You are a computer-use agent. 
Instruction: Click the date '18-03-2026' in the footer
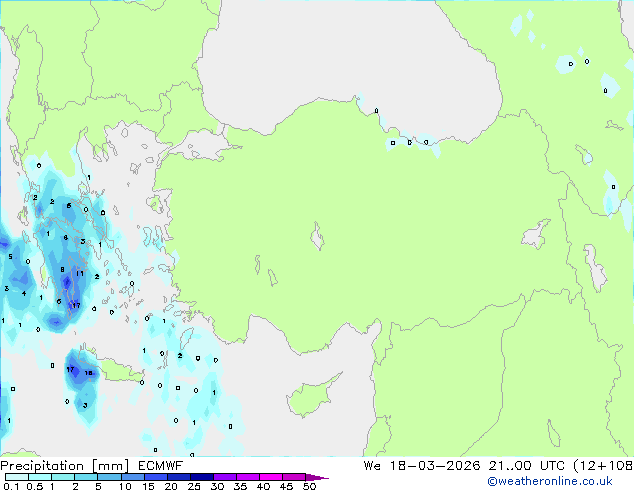[435, 466]
